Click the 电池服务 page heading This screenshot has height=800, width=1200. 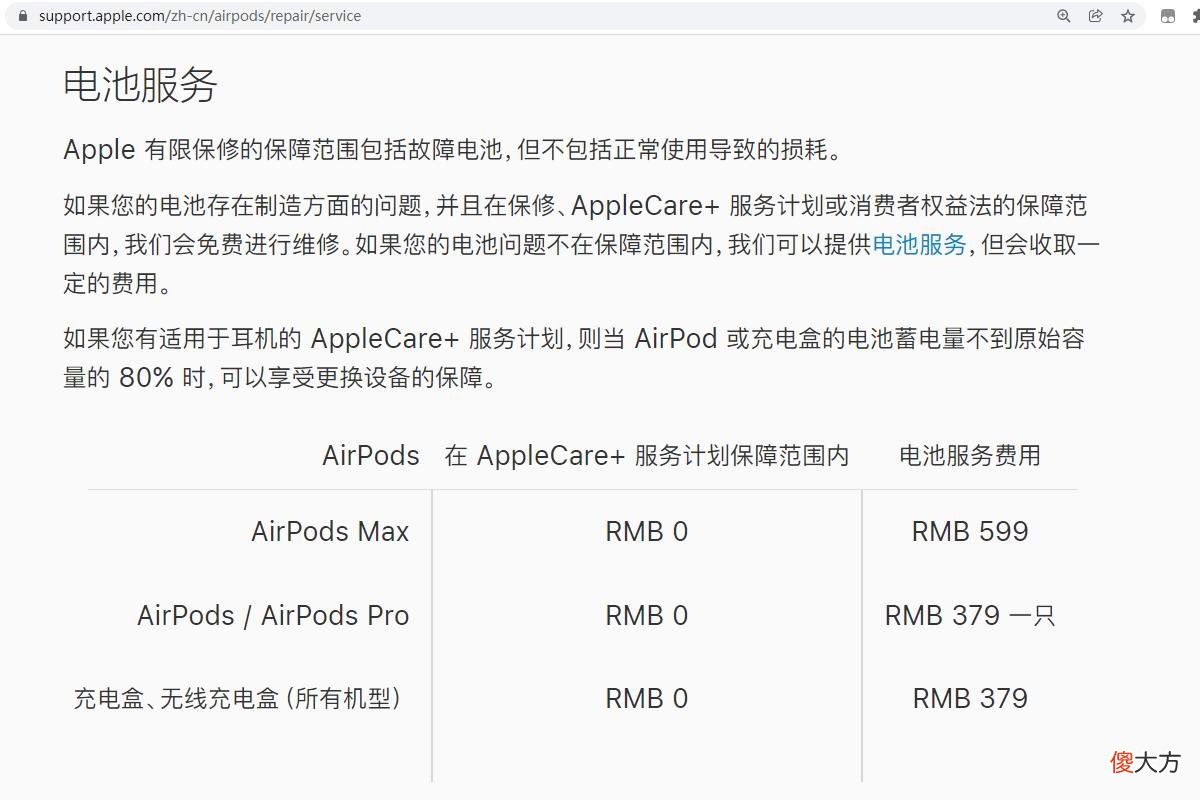point(140,85)
